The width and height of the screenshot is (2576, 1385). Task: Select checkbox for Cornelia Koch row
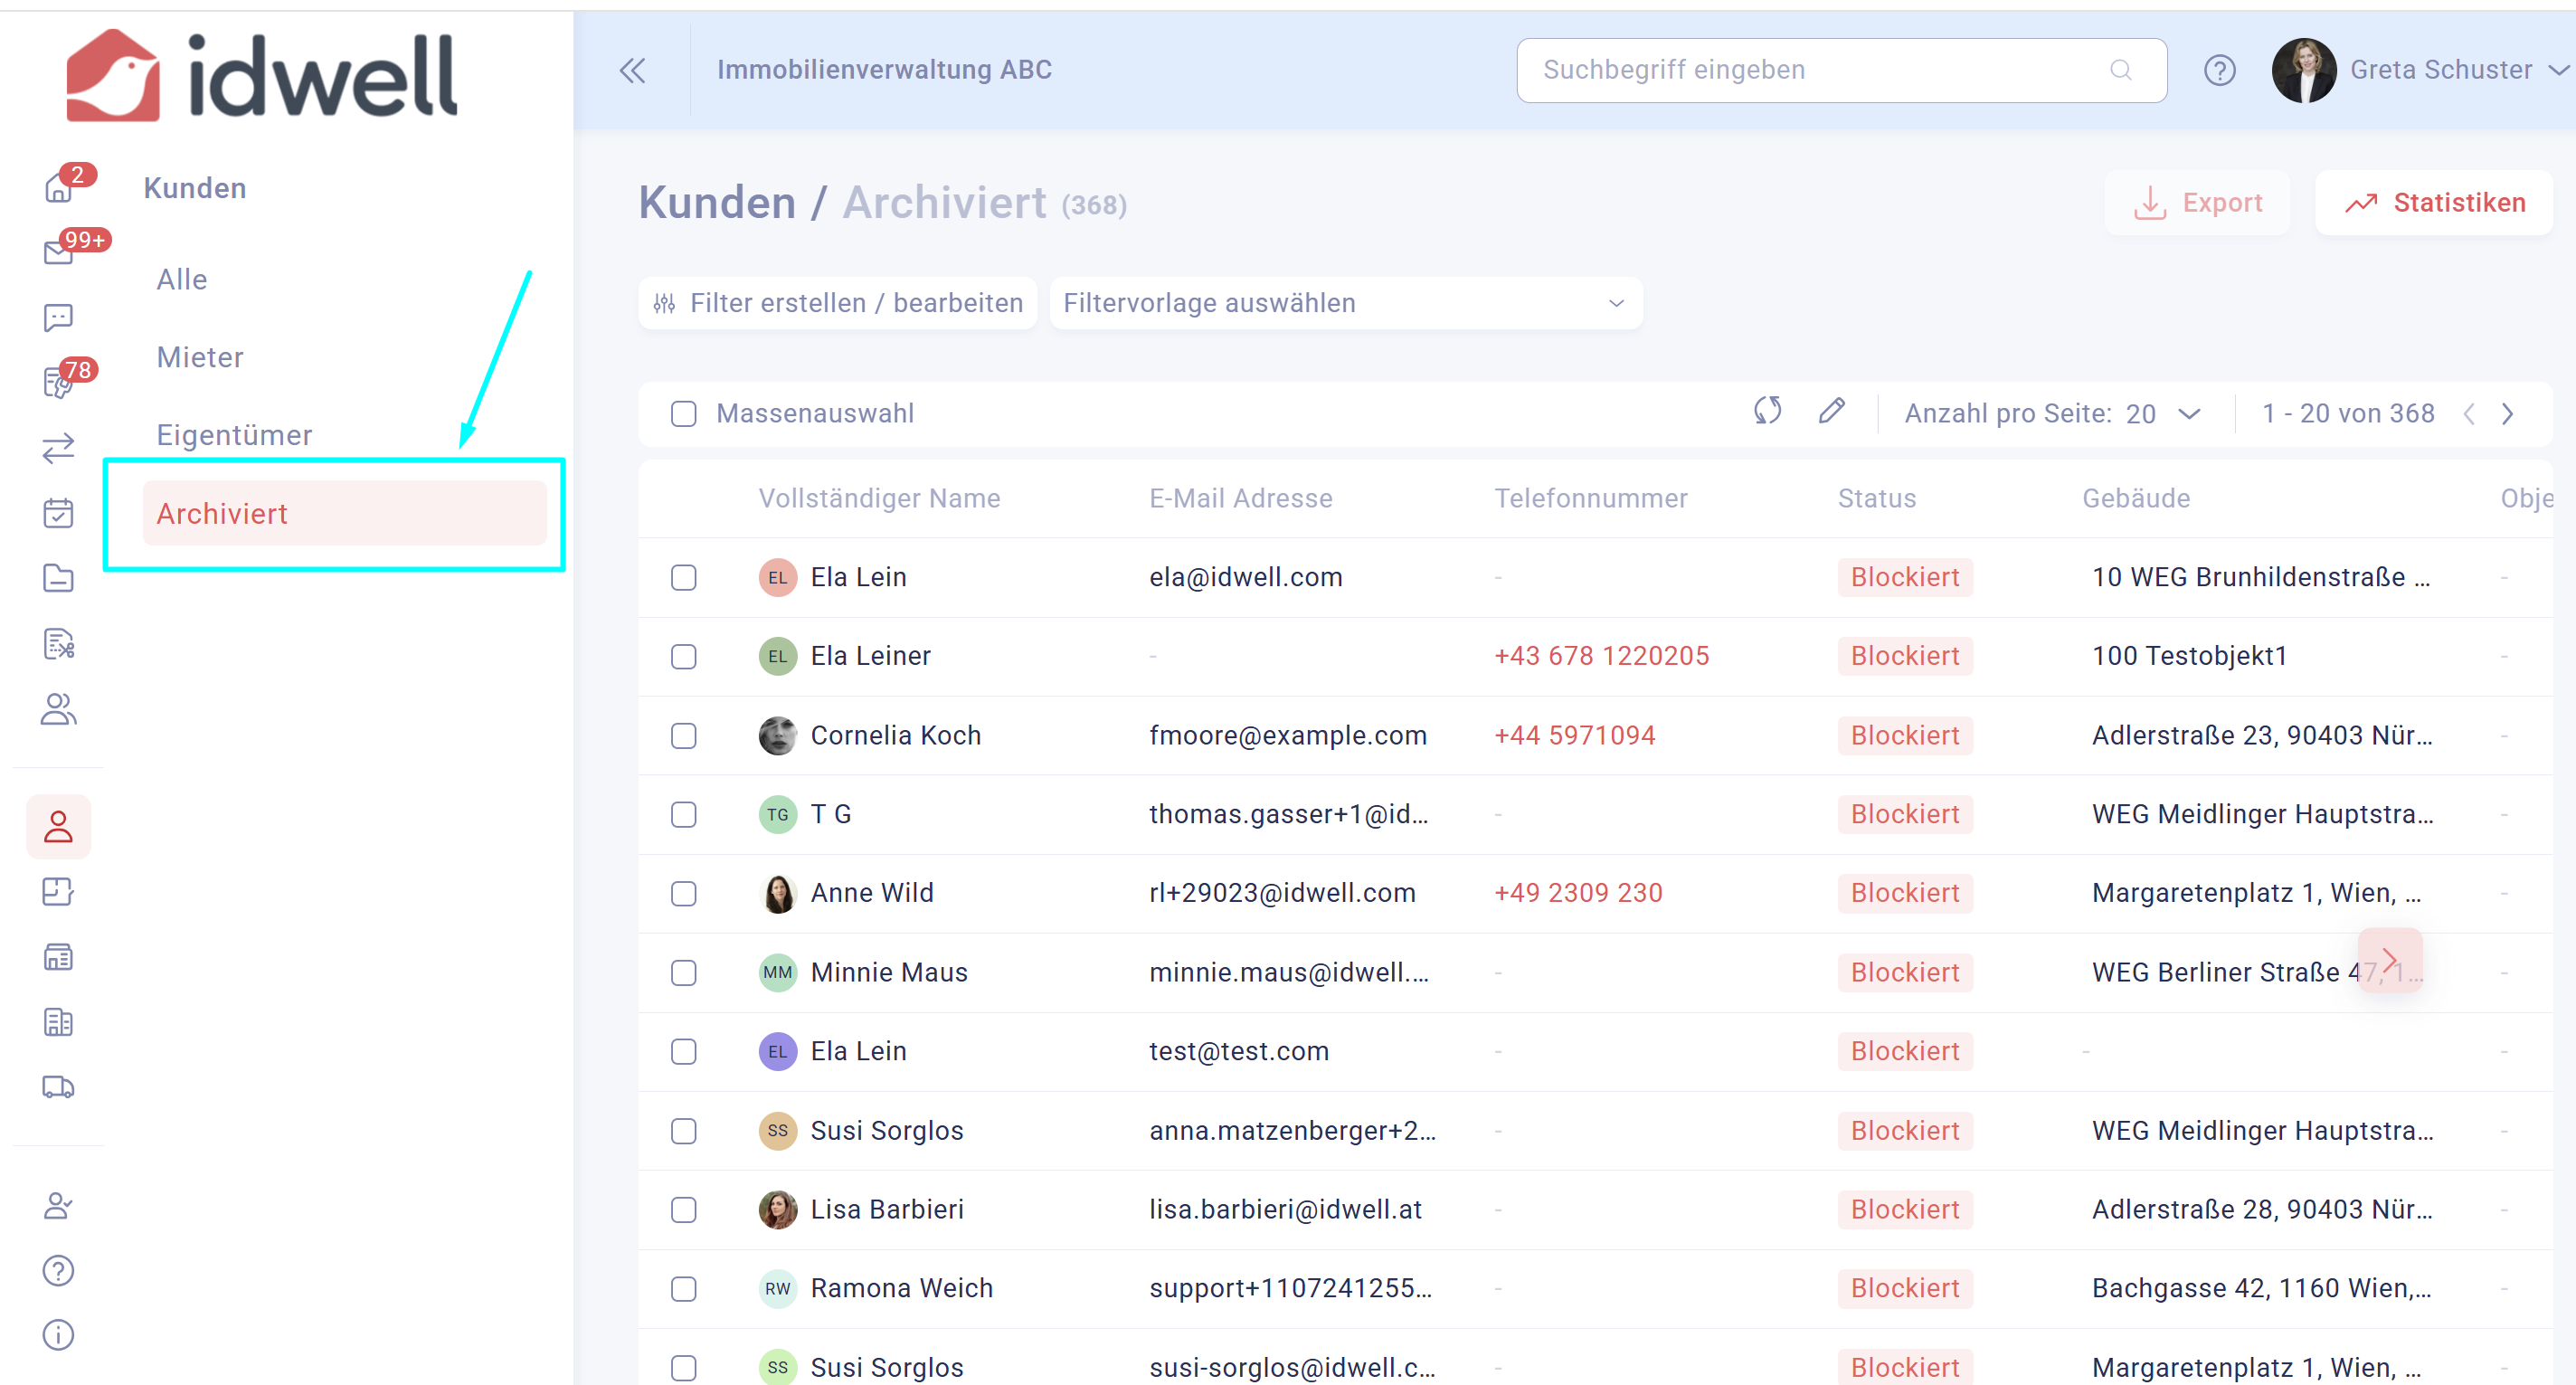pos(684,736)
